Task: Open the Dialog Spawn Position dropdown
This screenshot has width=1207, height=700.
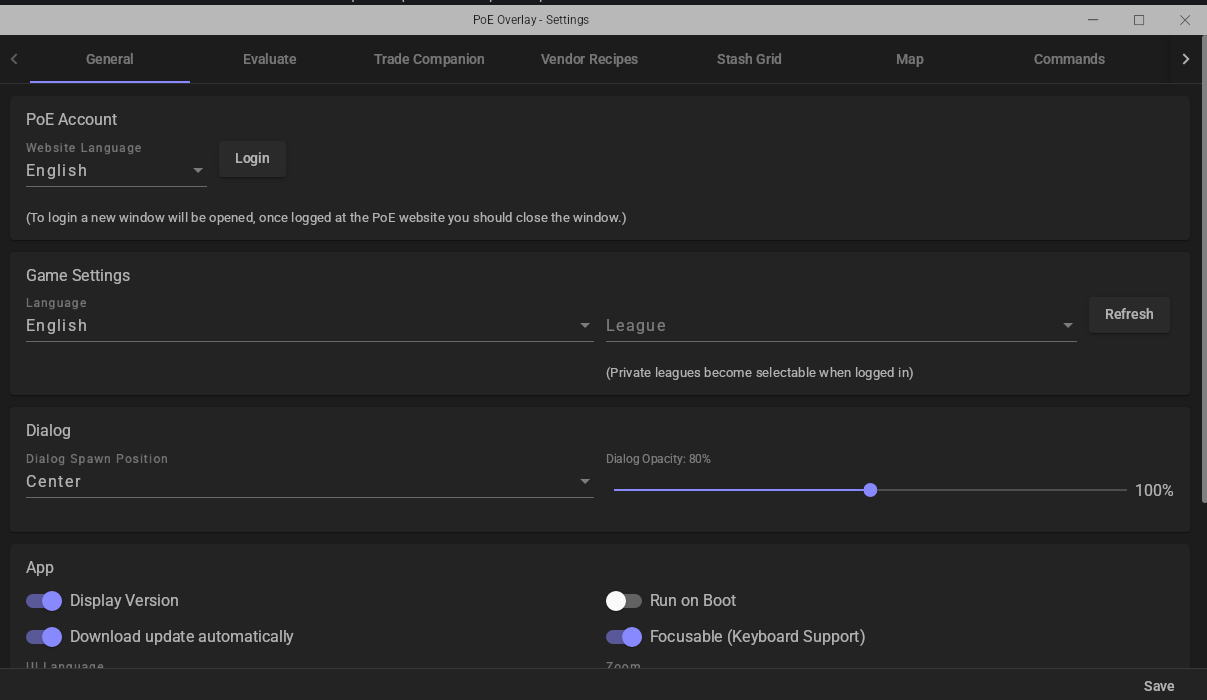Action: (x=309, y=481)
